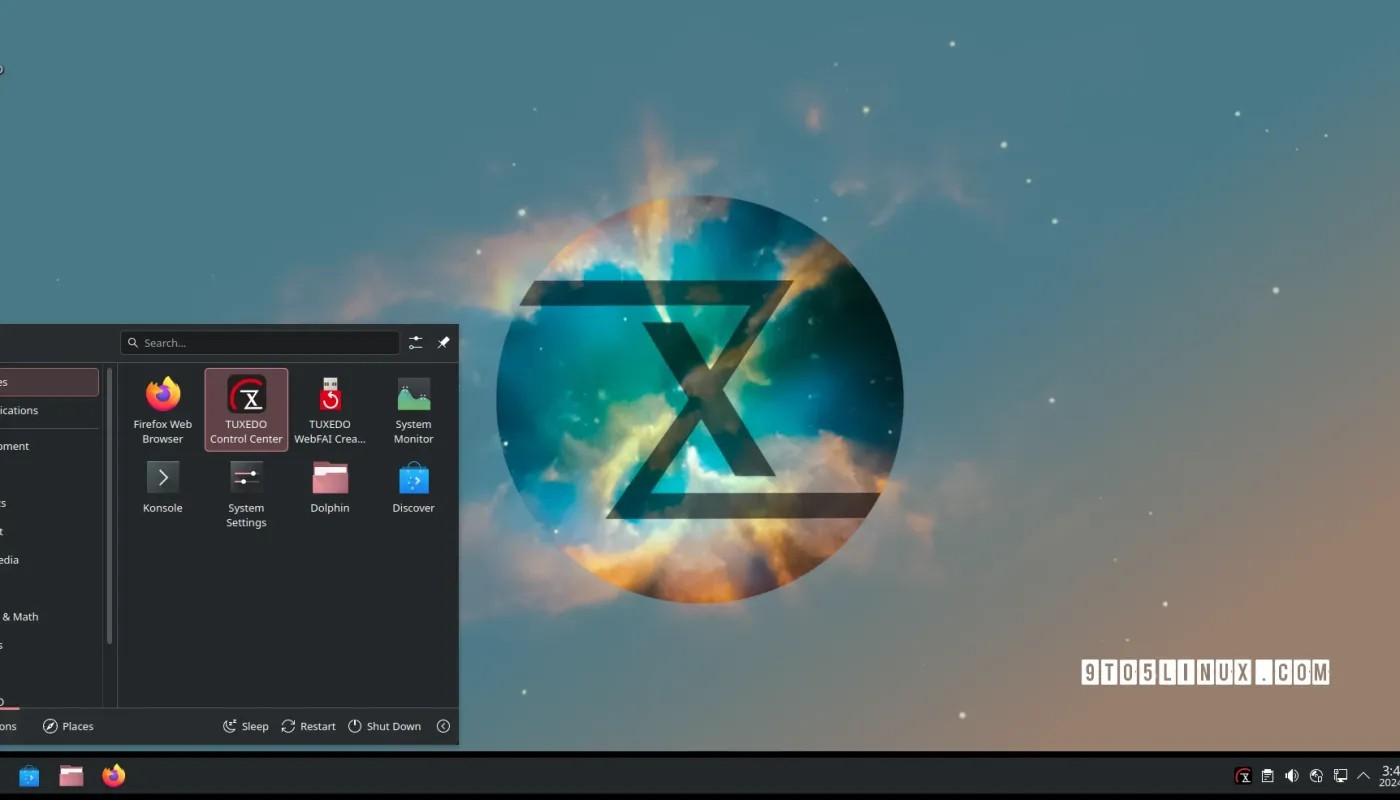Screen dimensions: 1400x800
Task: Put the computer to Sleep
Action: tap(246, 726)
